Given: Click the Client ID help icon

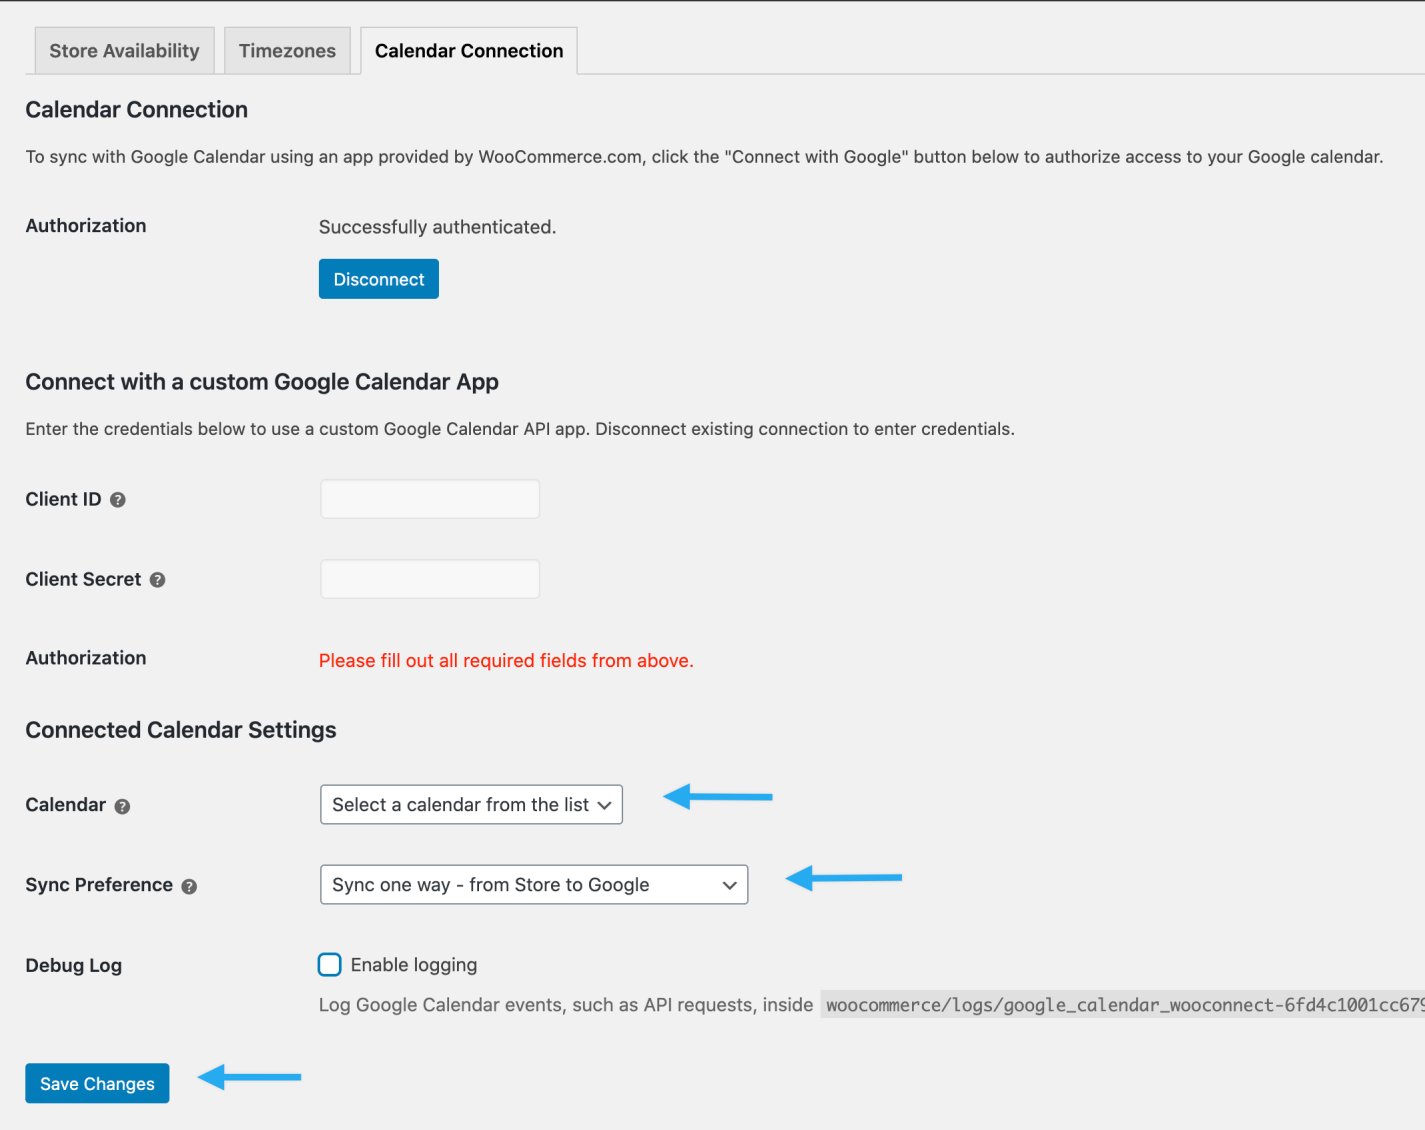Looking at the screenshot, I should point(117,499).
